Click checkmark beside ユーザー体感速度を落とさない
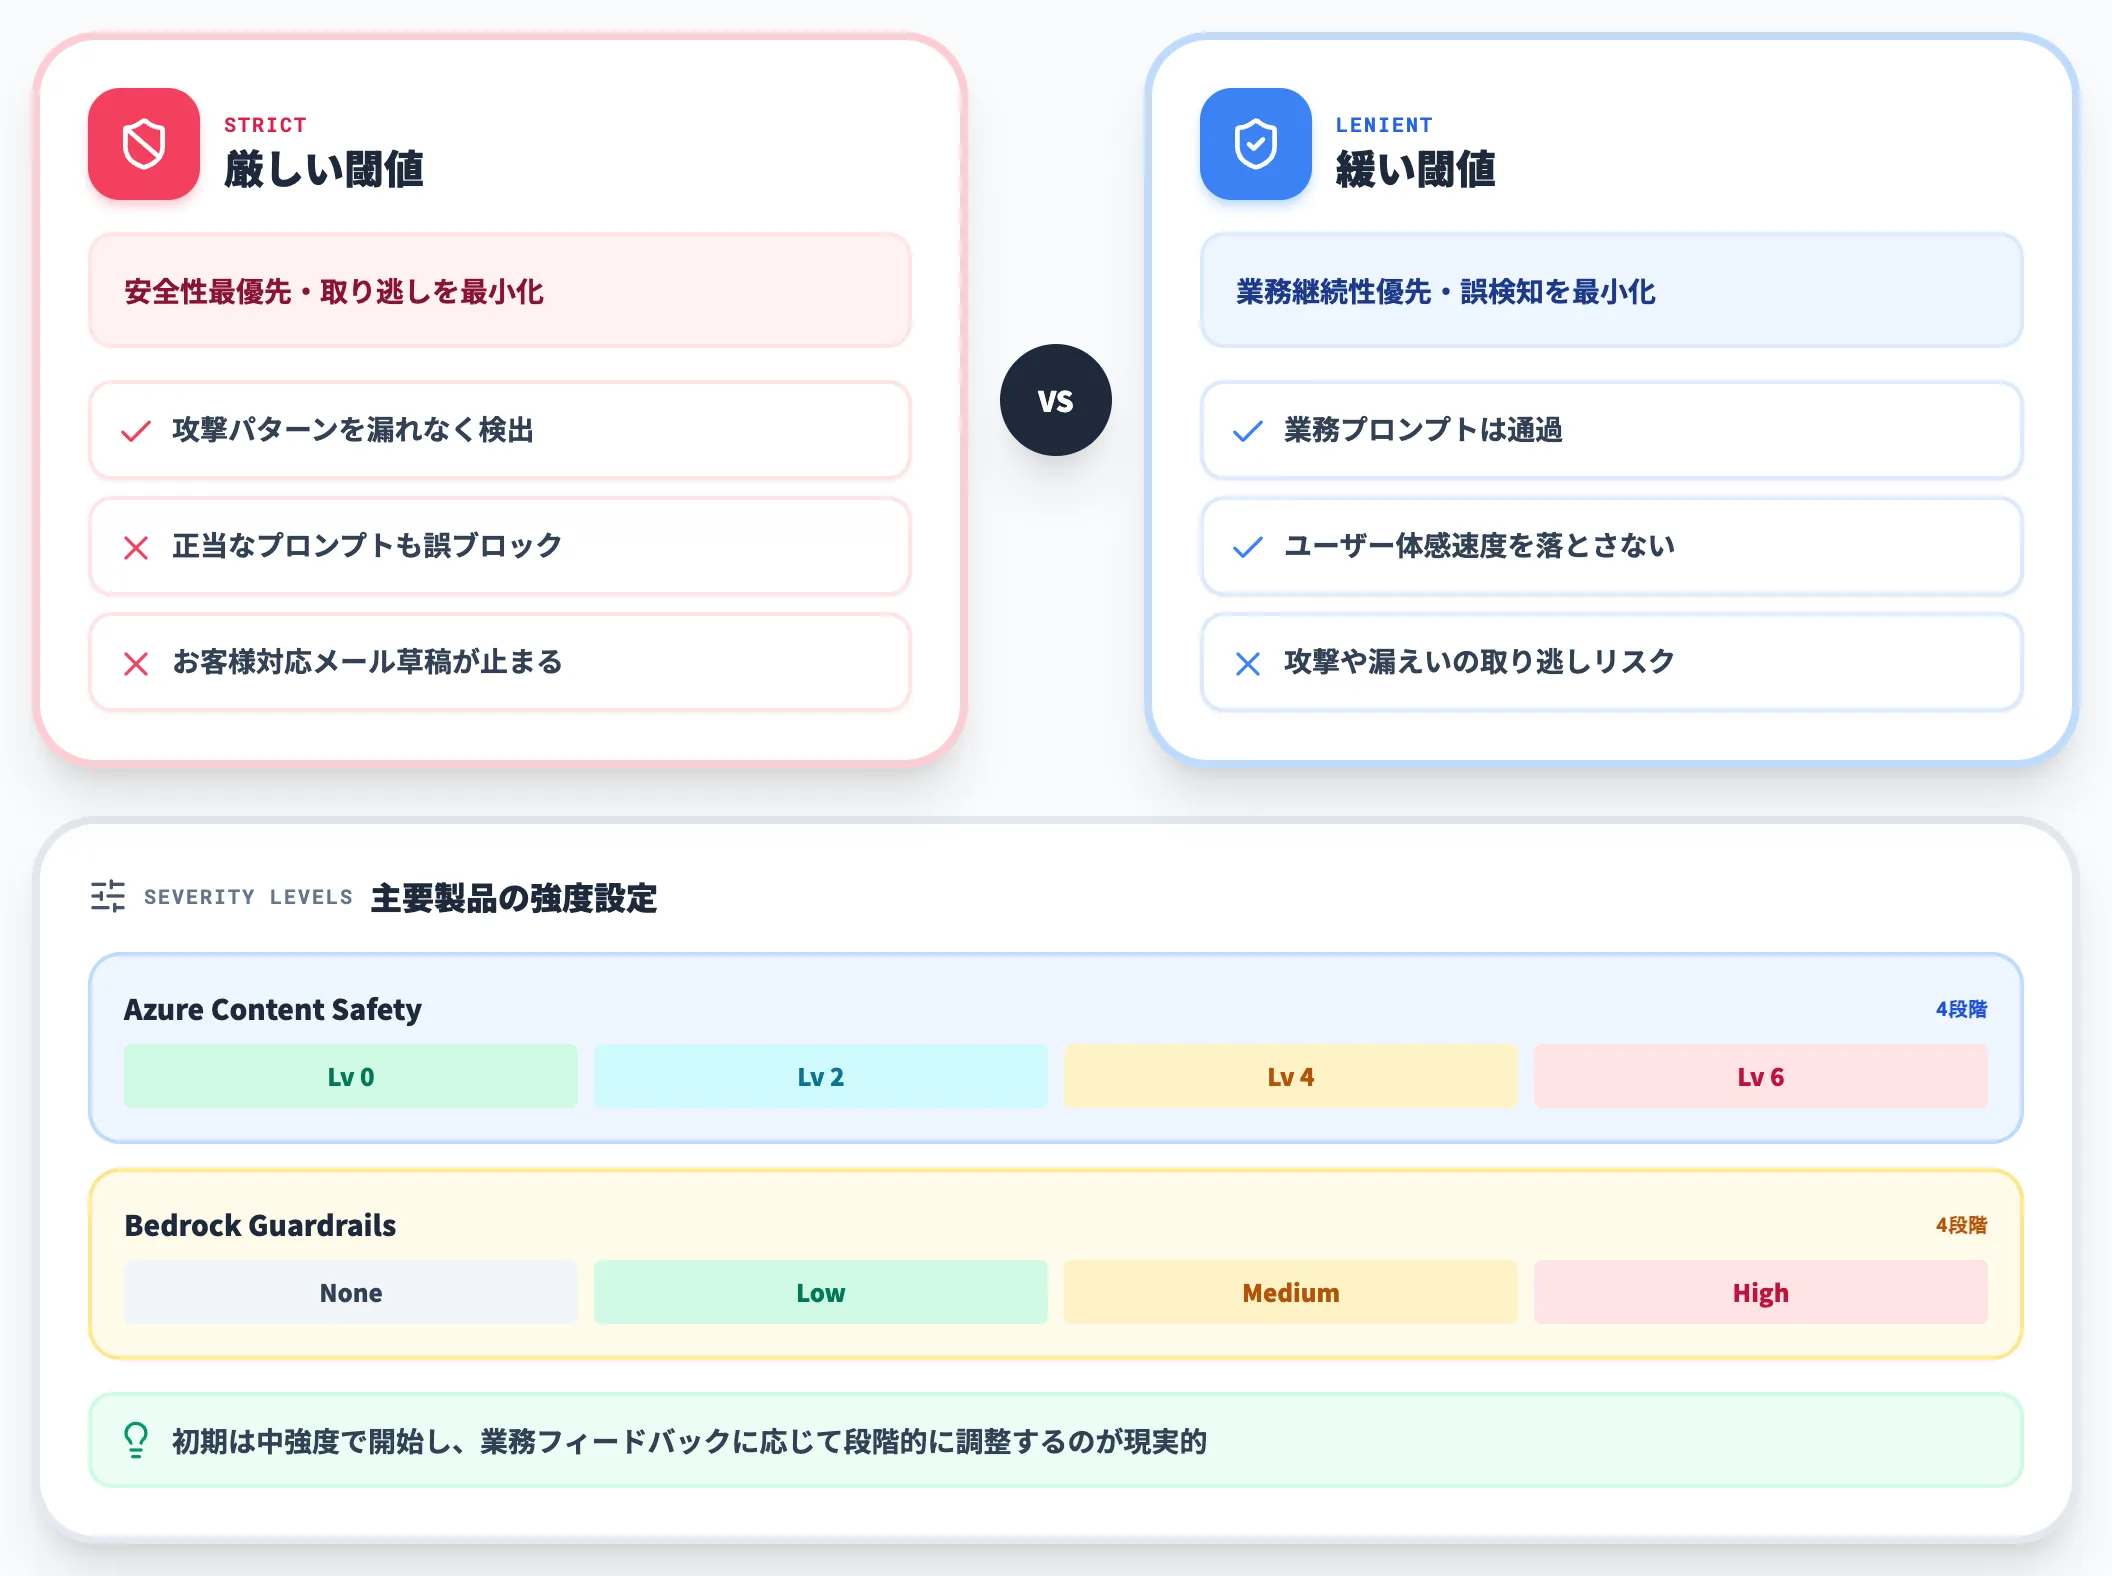This screenshot has width=2112, height=1576. [x=1248, y=547]
